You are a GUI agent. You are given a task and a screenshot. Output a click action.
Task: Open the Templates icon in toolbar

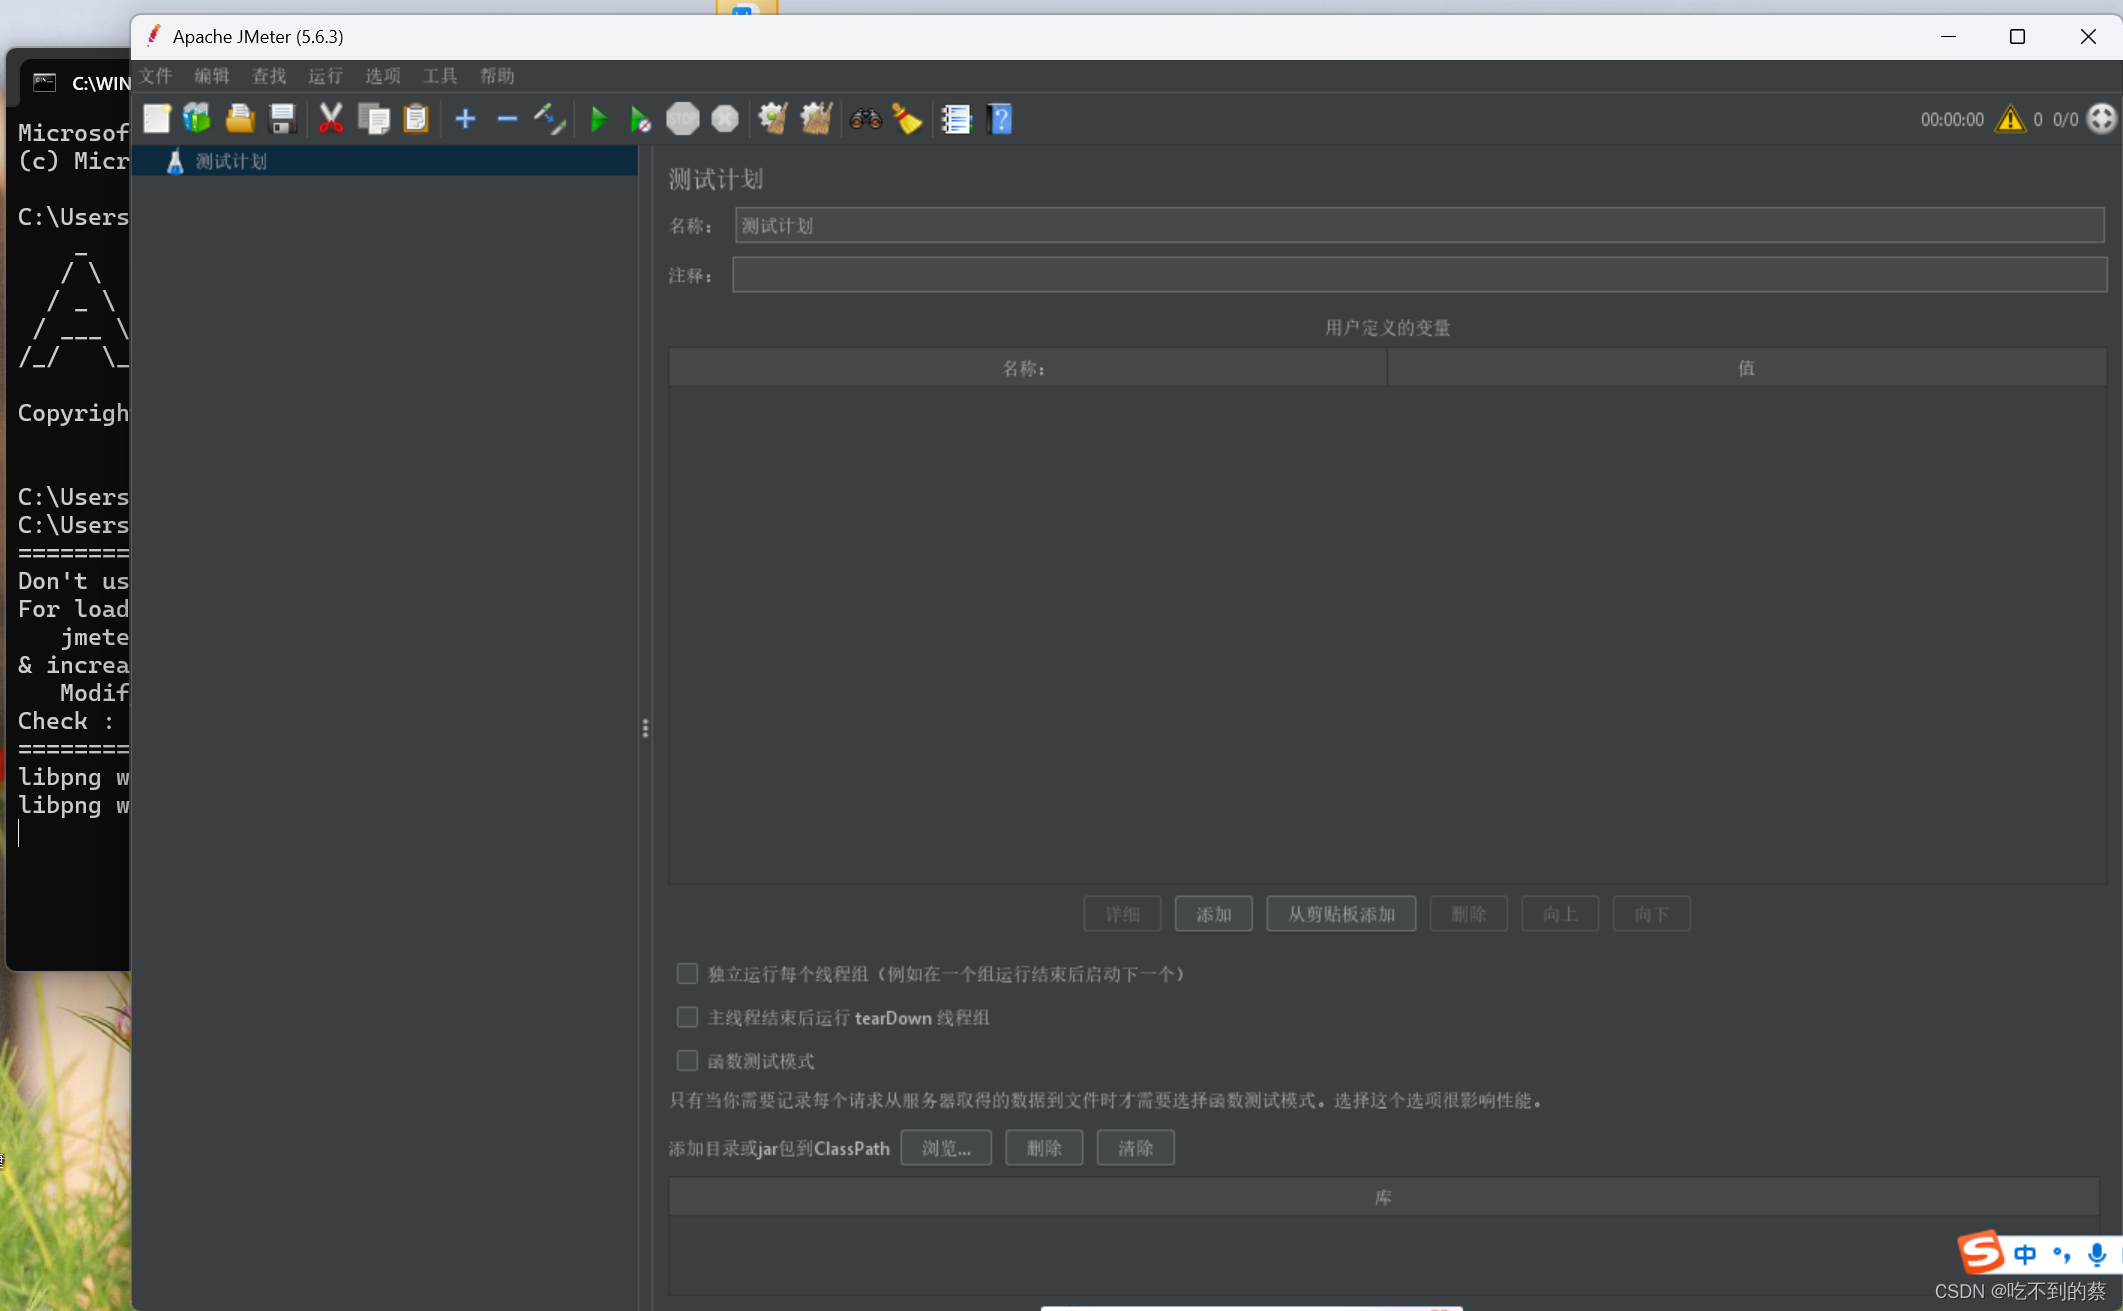[198, 119]
